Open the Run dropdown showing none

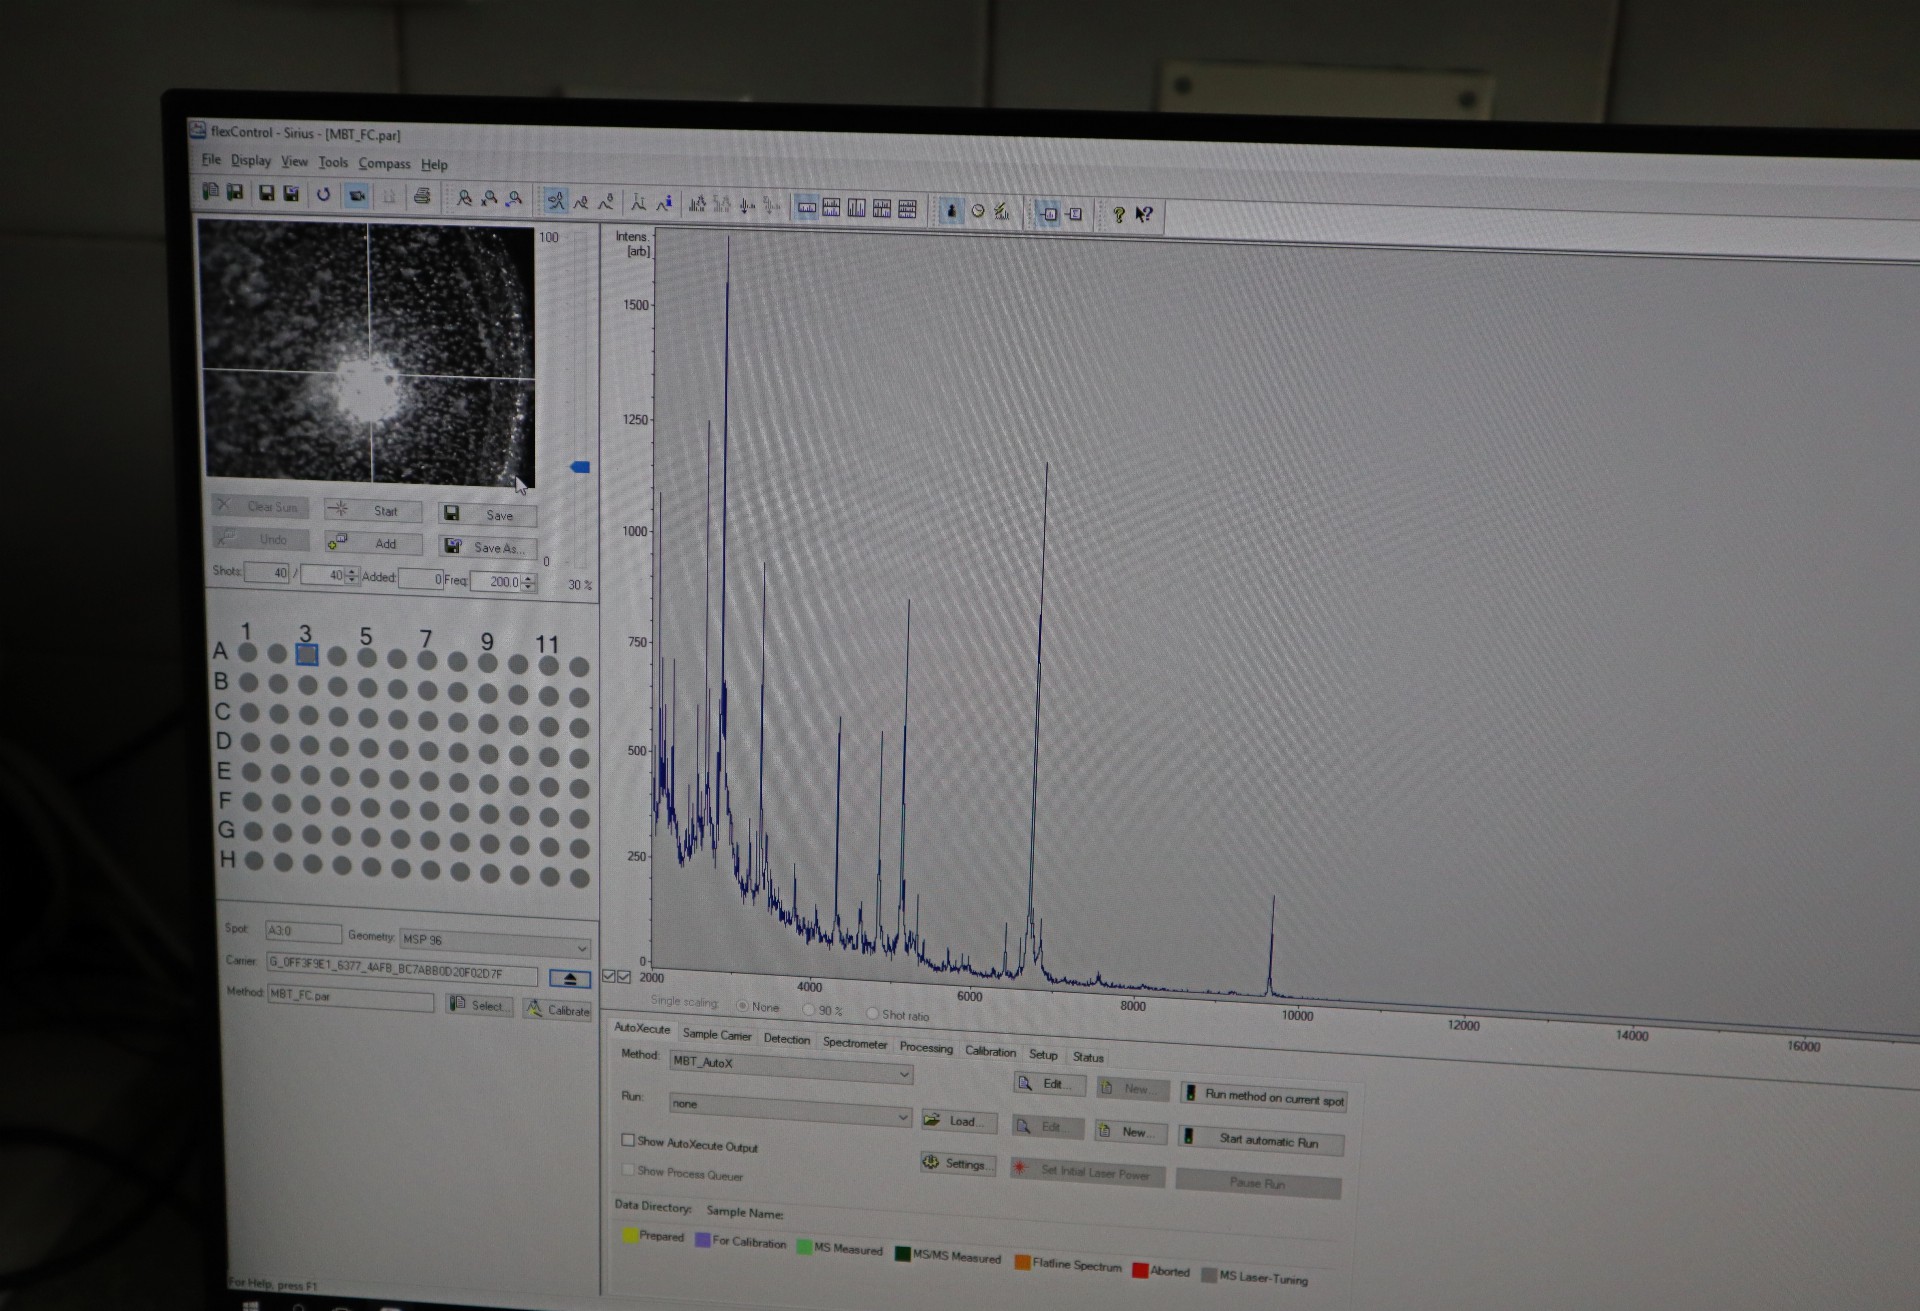coord(902,1117)
